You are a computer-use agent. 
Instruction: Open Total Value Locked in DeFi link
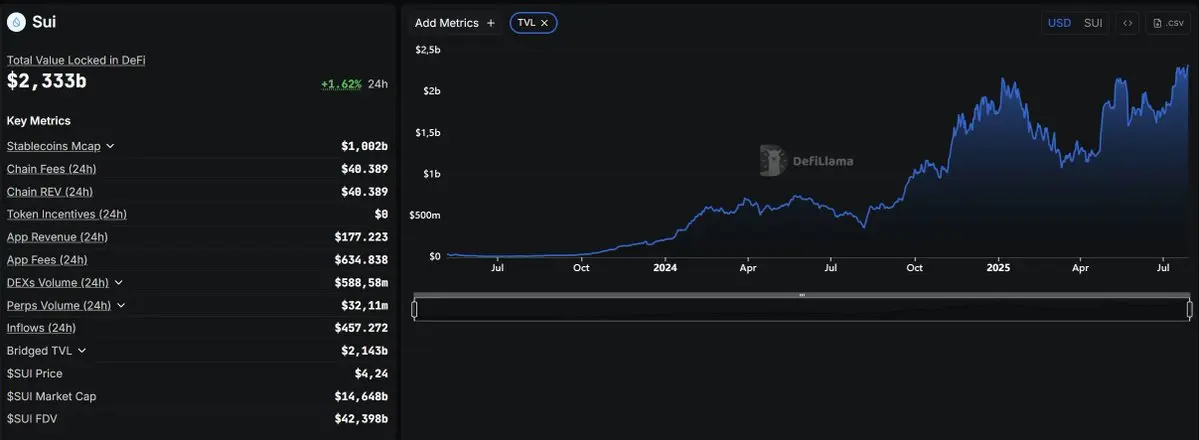pos(76,60)
